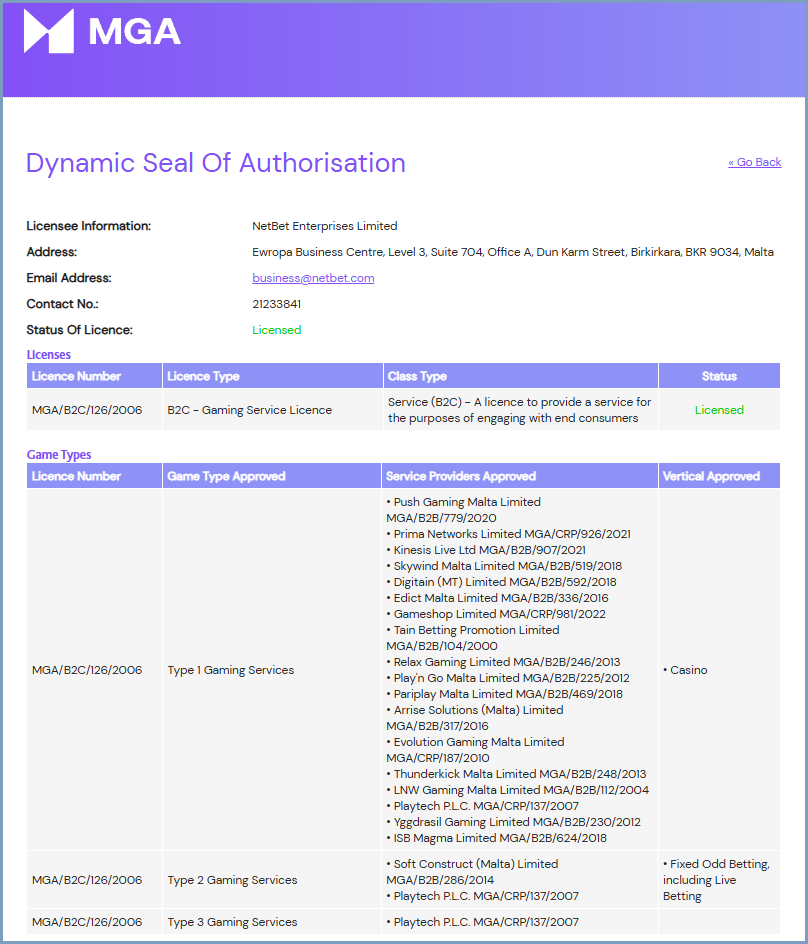The width and height of the screenshot is (808, 944).
Task: Select LNW Gaming Malta Limited entry
Action: [x=518, y=789]
